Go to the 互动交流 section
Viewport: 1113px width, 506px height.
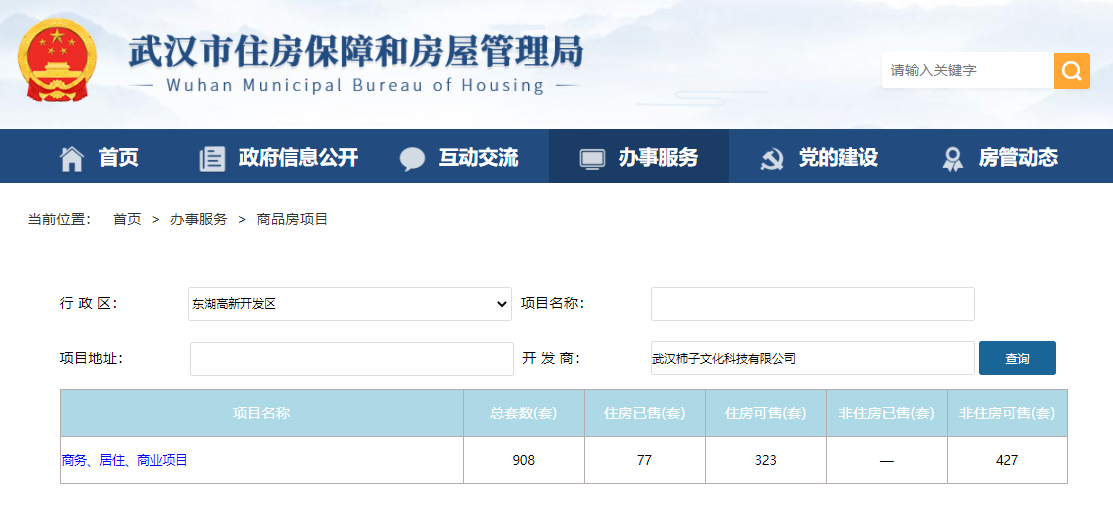(478, 158)
